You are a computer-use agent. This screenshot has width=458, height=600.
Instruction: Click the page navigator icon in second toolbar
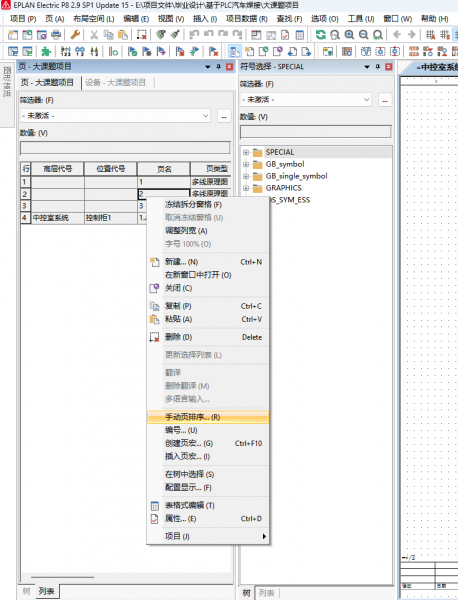click(235, 51)
